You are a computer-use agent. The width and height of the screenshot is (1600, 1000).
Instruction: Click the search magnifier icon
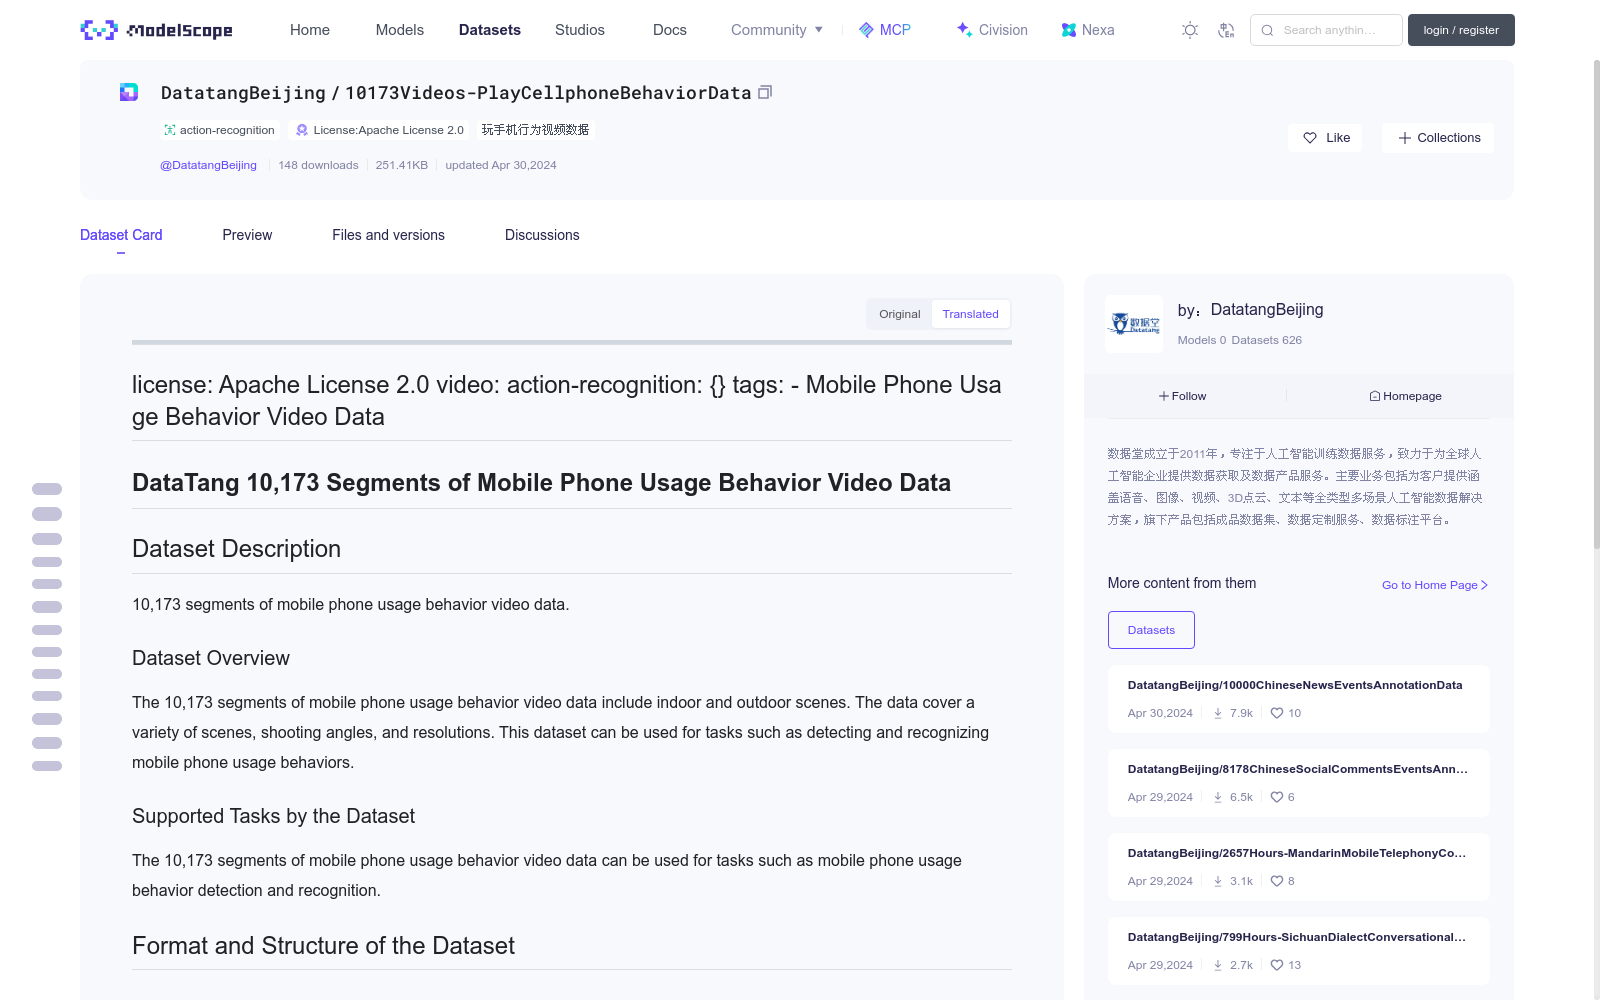[1267, 30]
